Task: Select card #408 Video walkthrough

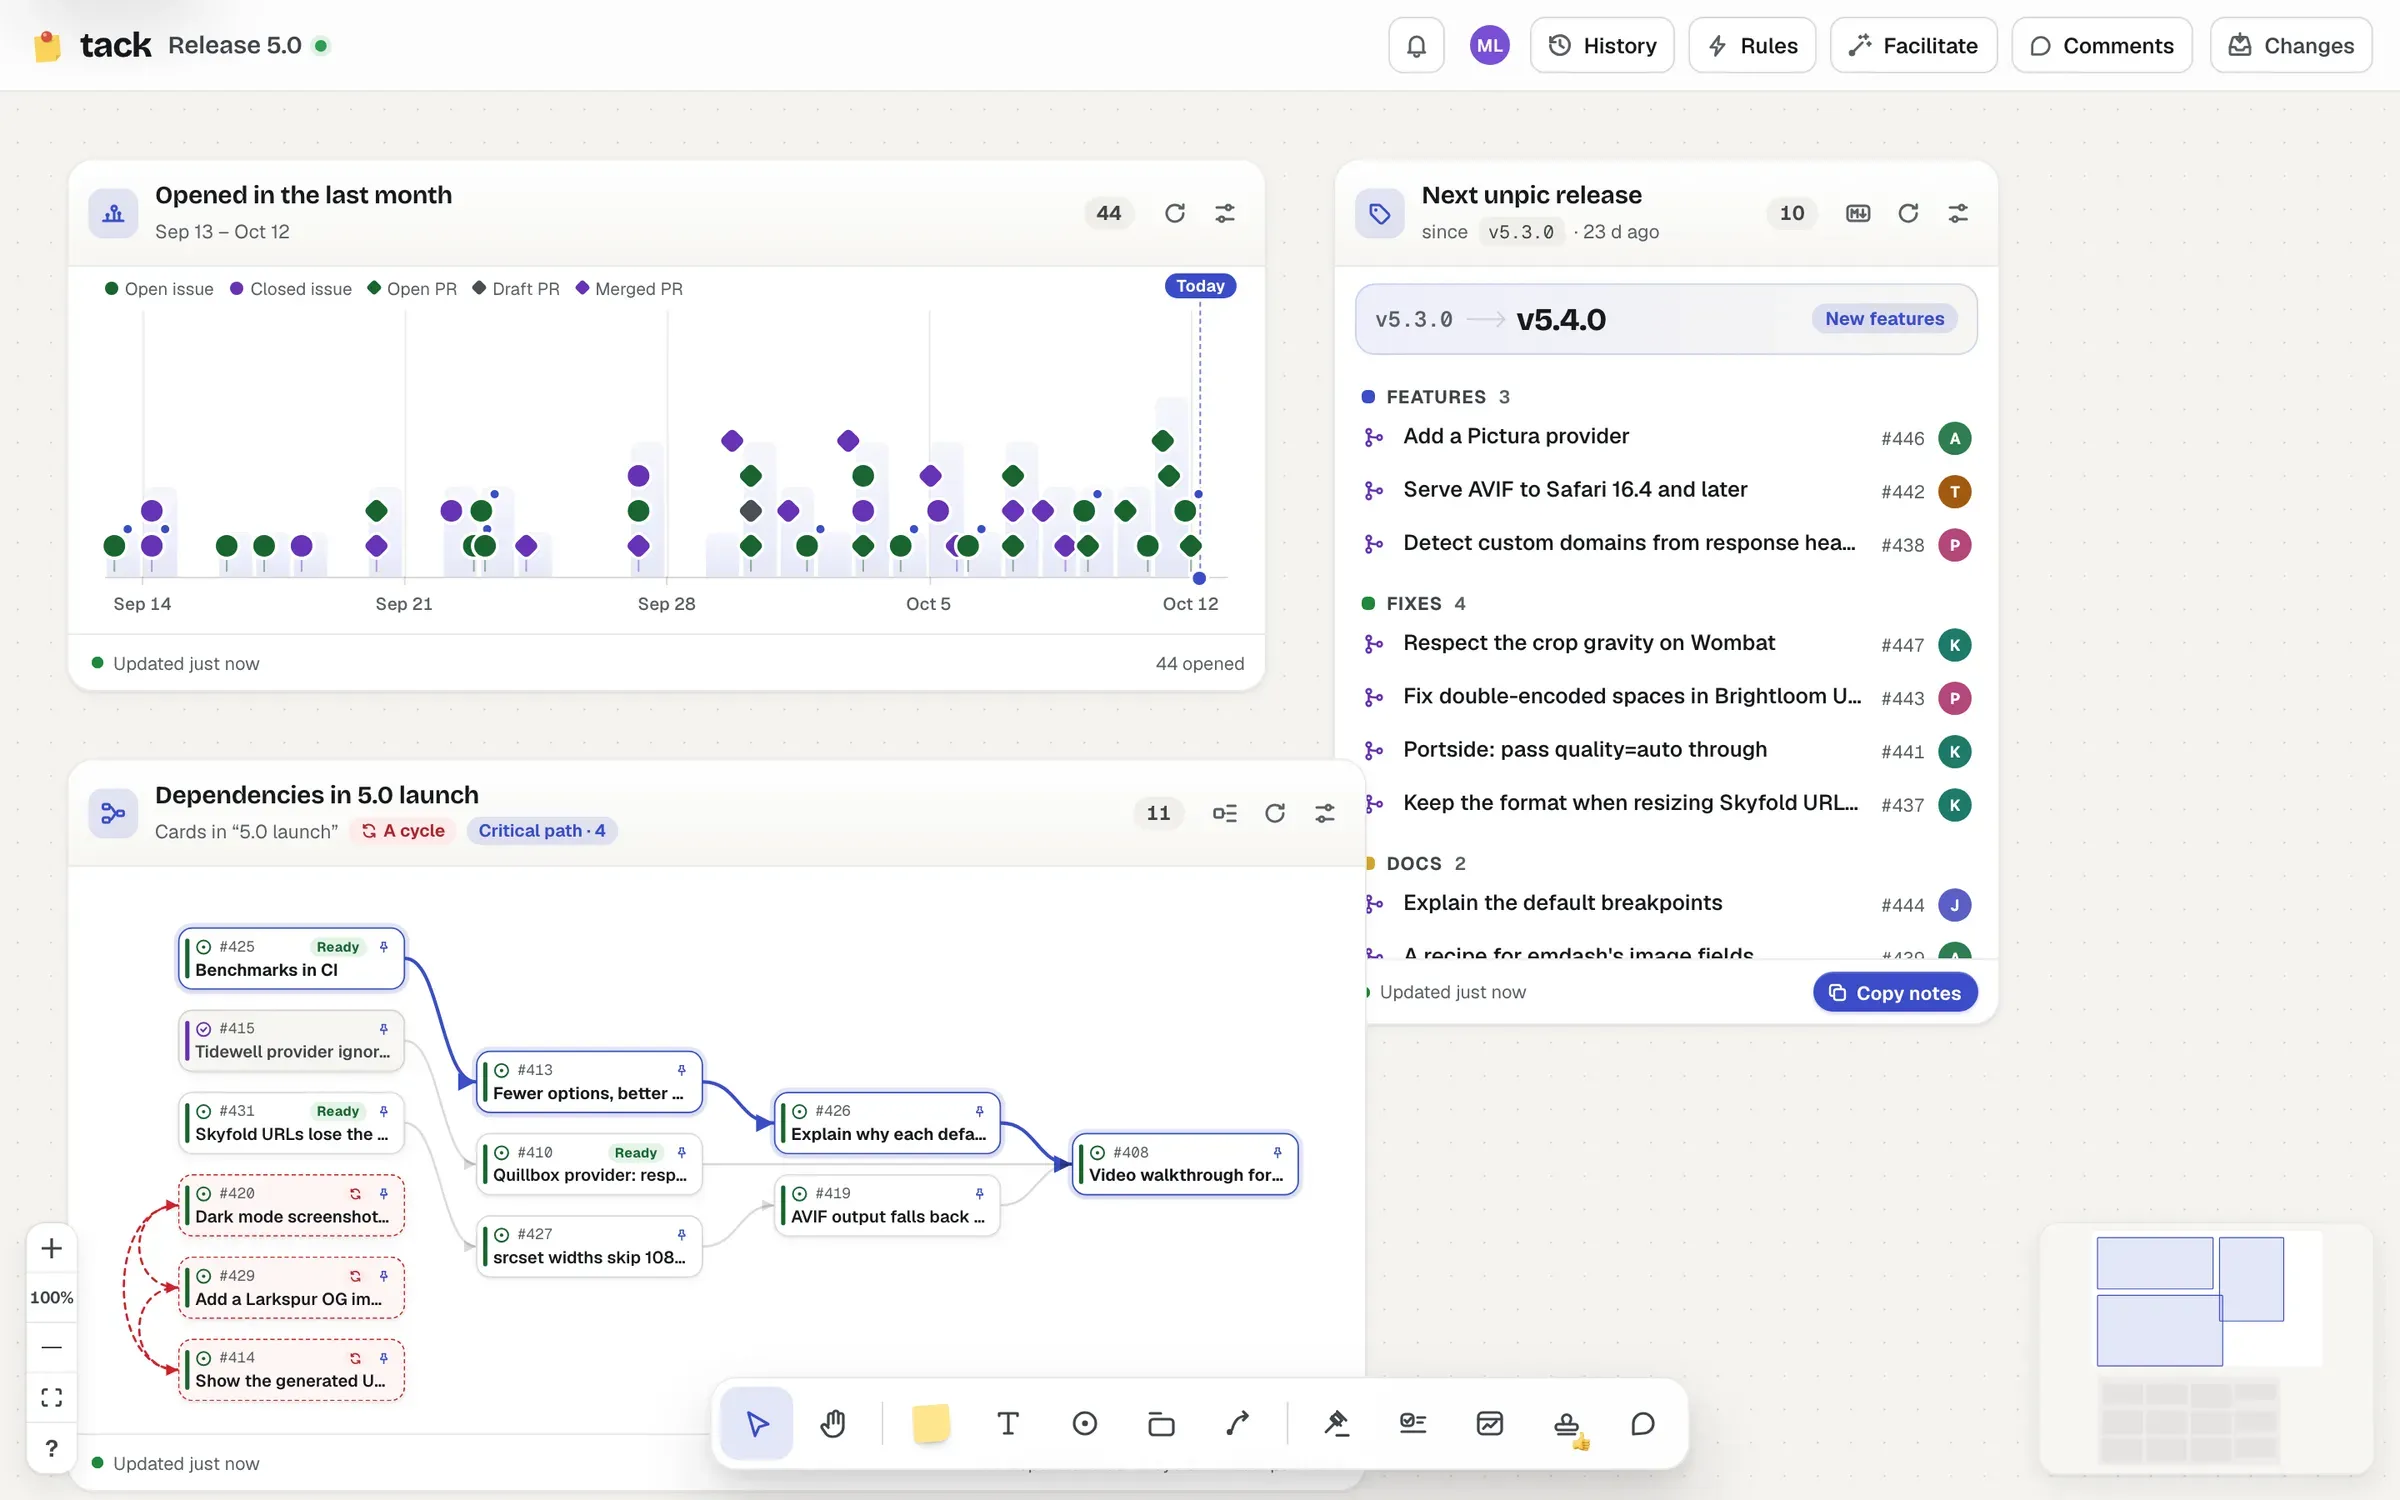Action: pyautogui.click(x=1185, y=1164)
